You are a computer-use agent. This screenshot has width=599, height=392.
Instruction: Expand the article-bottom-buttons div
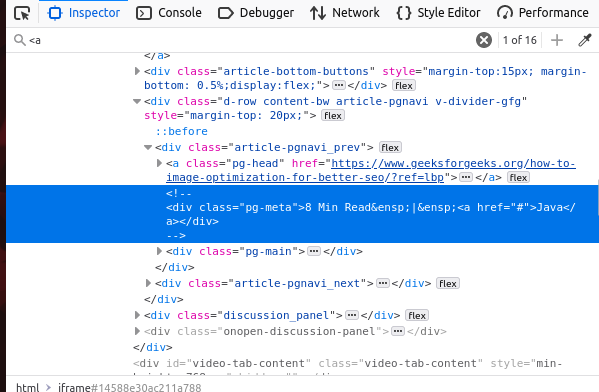[x=137, y=71]
